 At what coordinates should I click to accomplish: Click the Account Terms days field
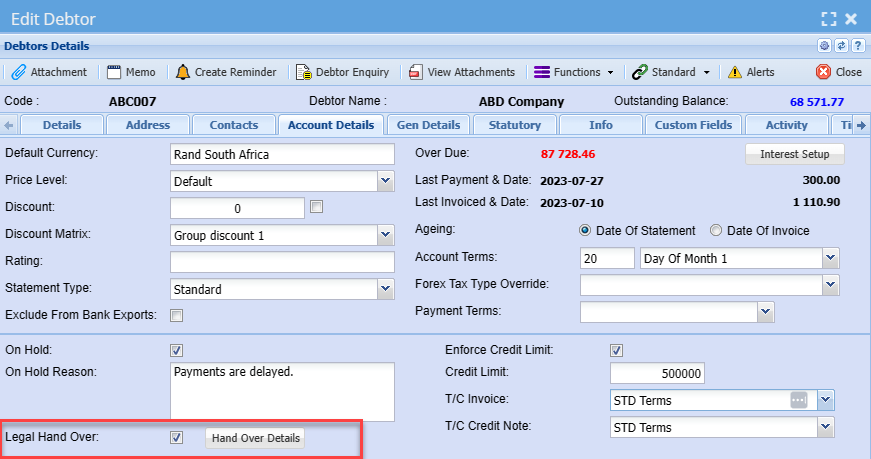tap(607, 258)
